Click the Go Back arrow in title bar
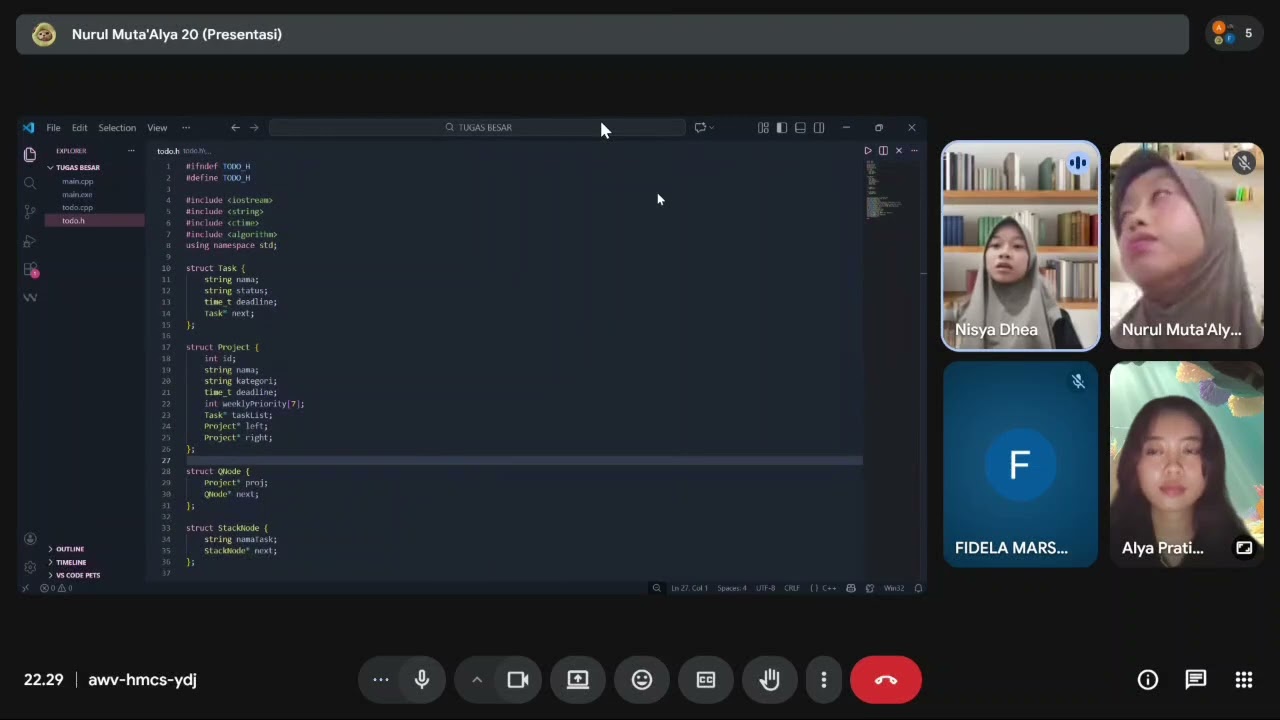Viewport: 1280px width, 720px height. pyautogui.click(x=235, y=128)
